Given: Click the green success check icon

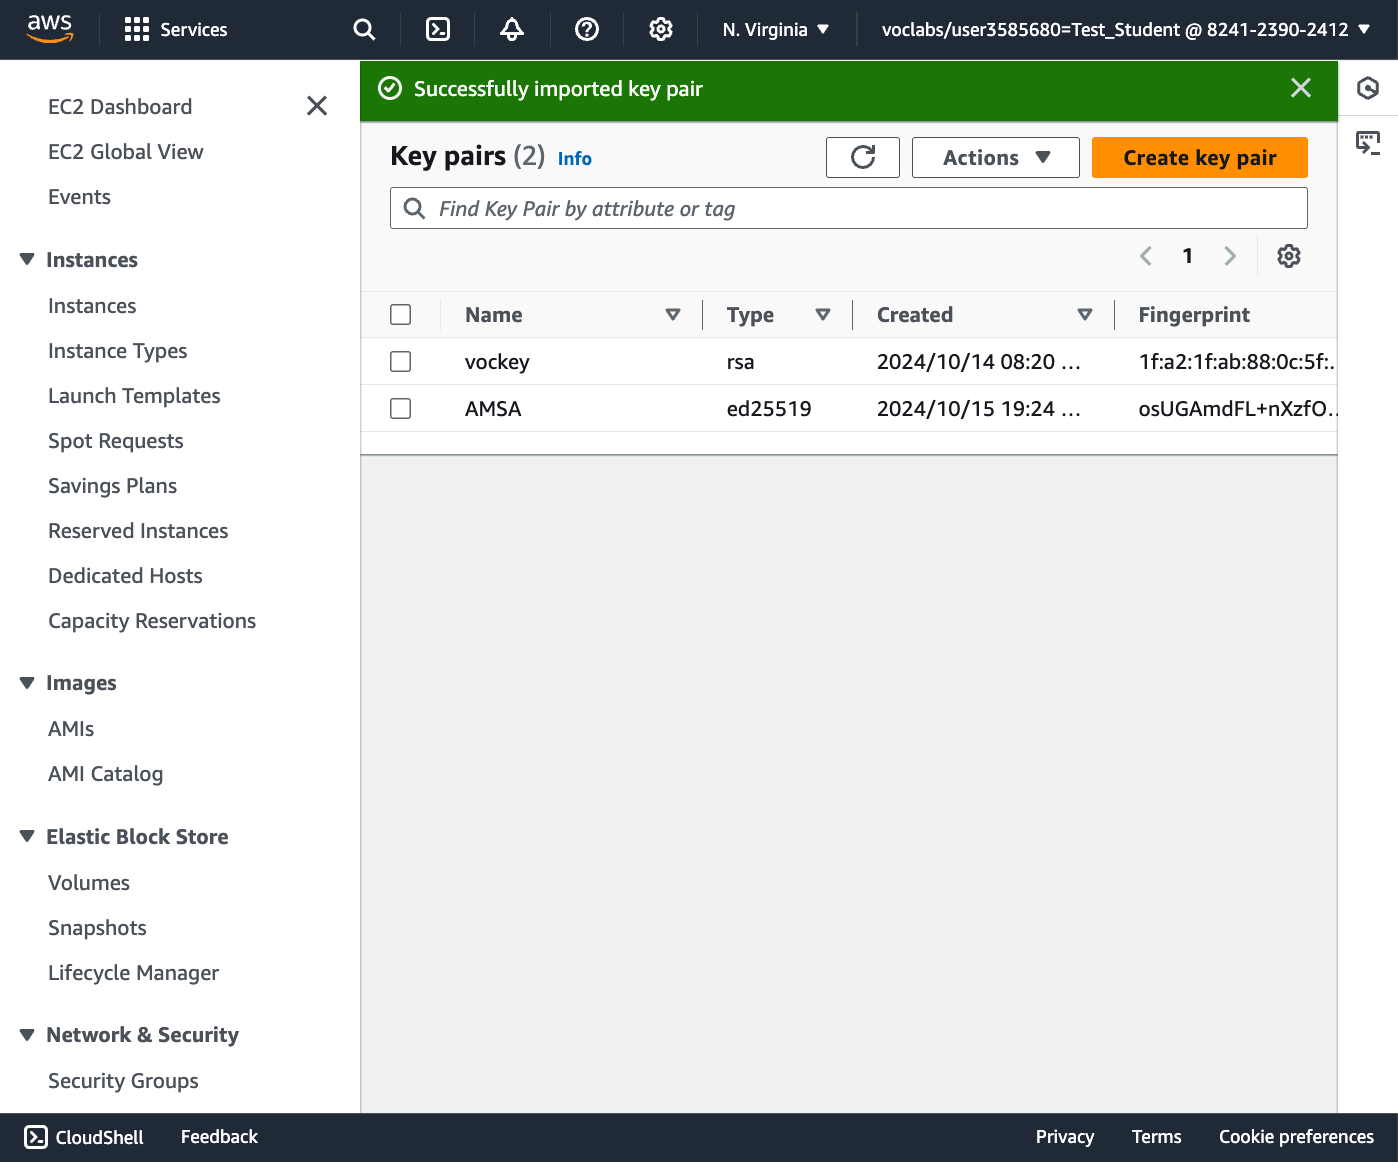Looking at the screenshot, I should [390, 89].
